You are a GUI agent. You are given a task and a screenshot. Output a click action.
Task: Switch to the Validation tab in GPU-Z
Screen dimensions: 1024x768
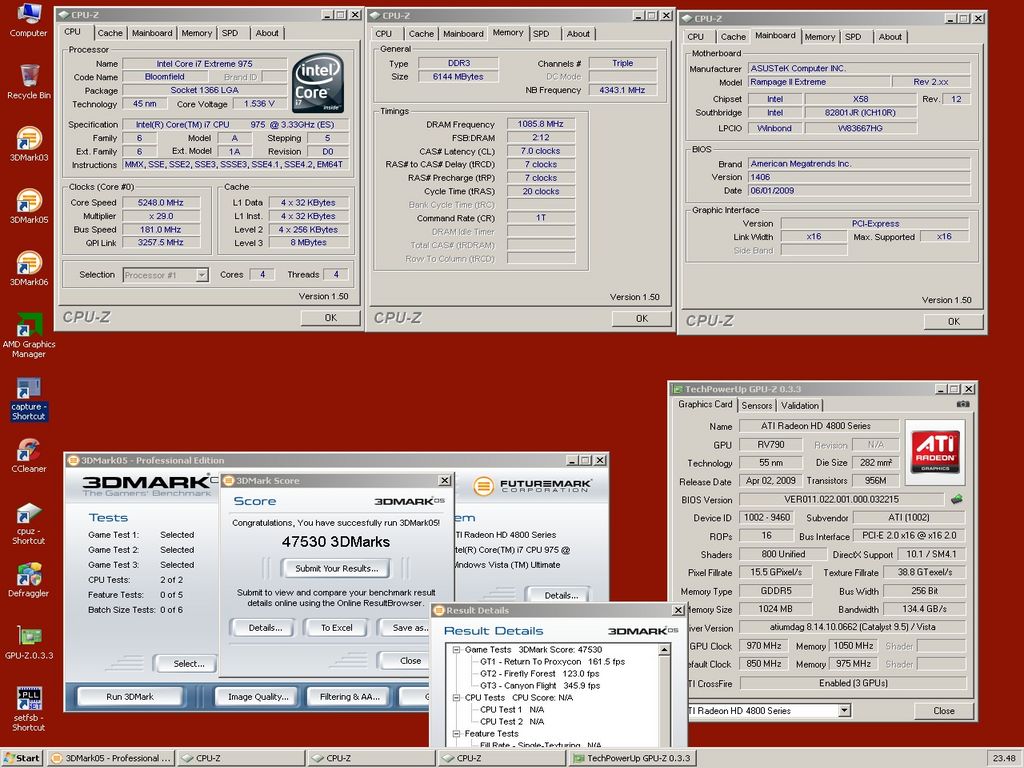pos(799,406)
